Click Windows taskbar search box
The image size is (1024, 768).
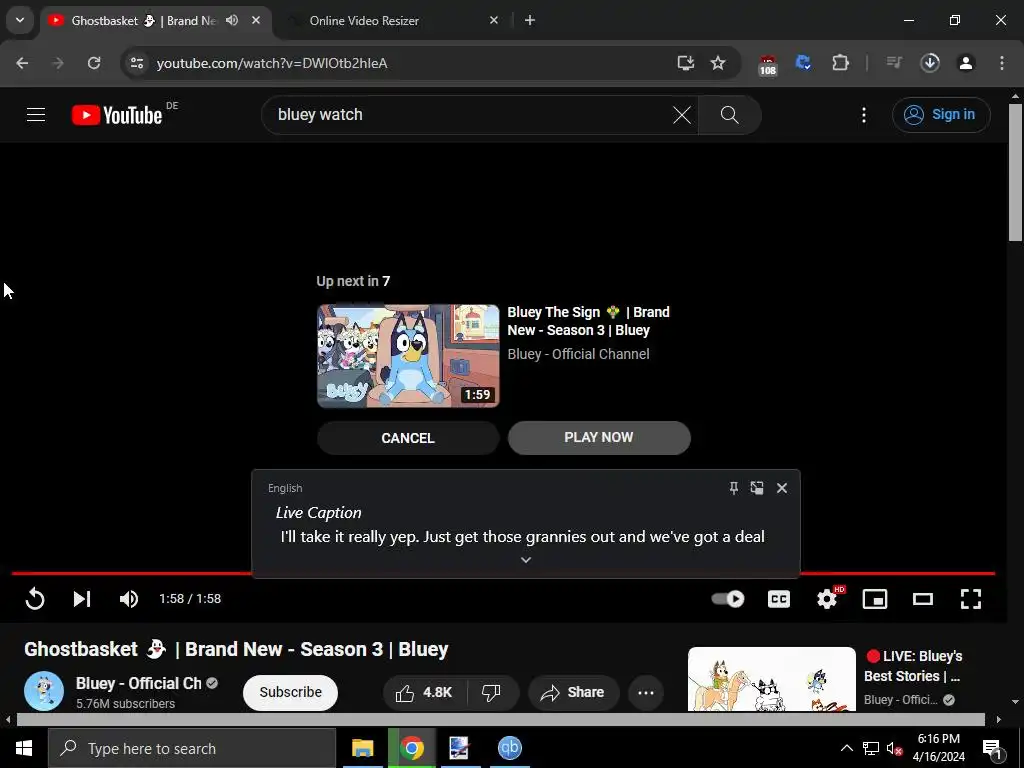(x=192, y=748)
